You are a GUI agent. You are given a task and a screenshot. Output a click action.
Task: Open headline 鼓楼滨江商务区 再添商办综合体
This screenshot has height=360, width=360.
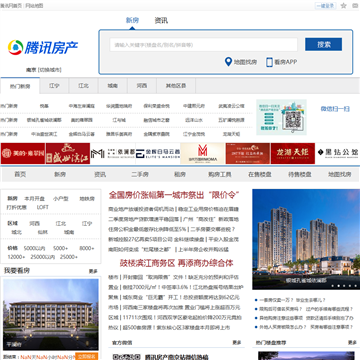click(176, 263)
